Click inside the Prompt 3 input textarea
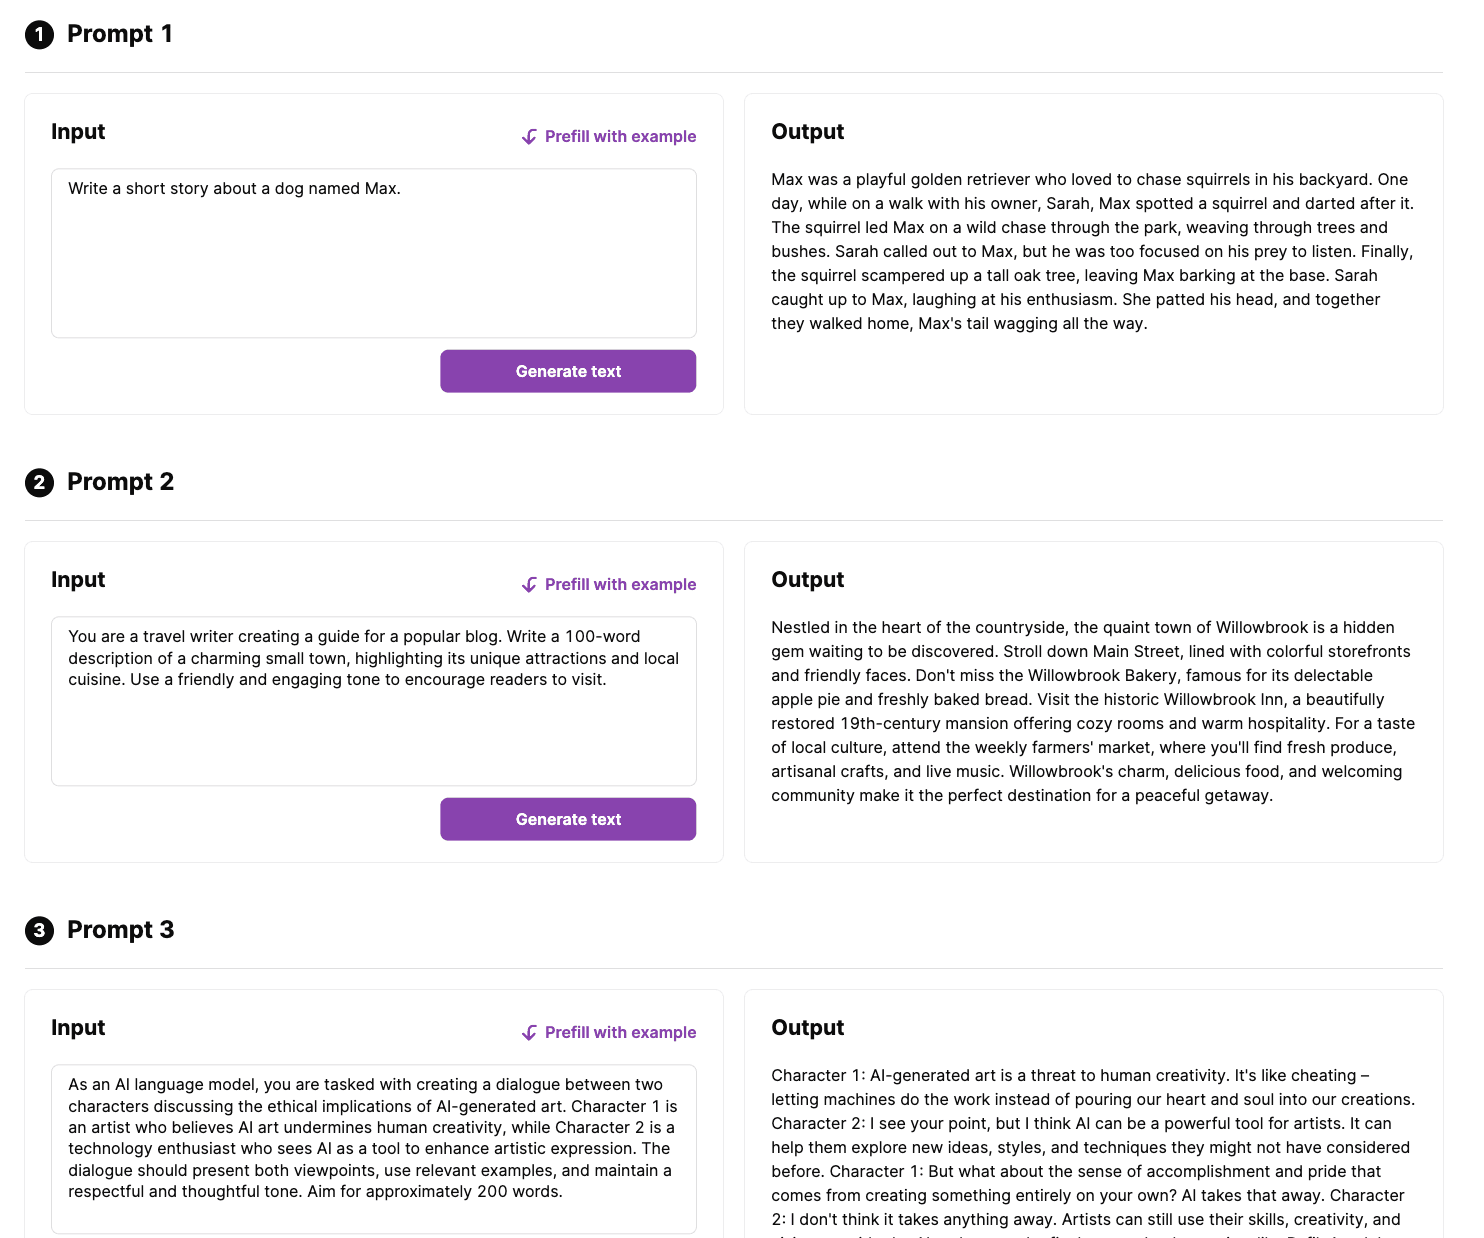Viewport: 1484px width, 1238px height. point(373,1148)
